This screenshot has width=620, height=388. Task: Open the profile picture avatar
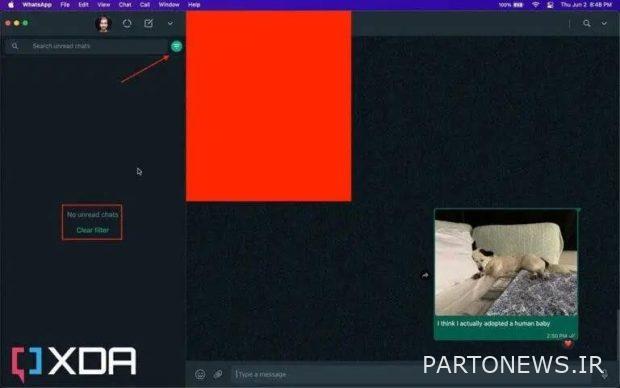pyautogui.click(x=103, y=24)
